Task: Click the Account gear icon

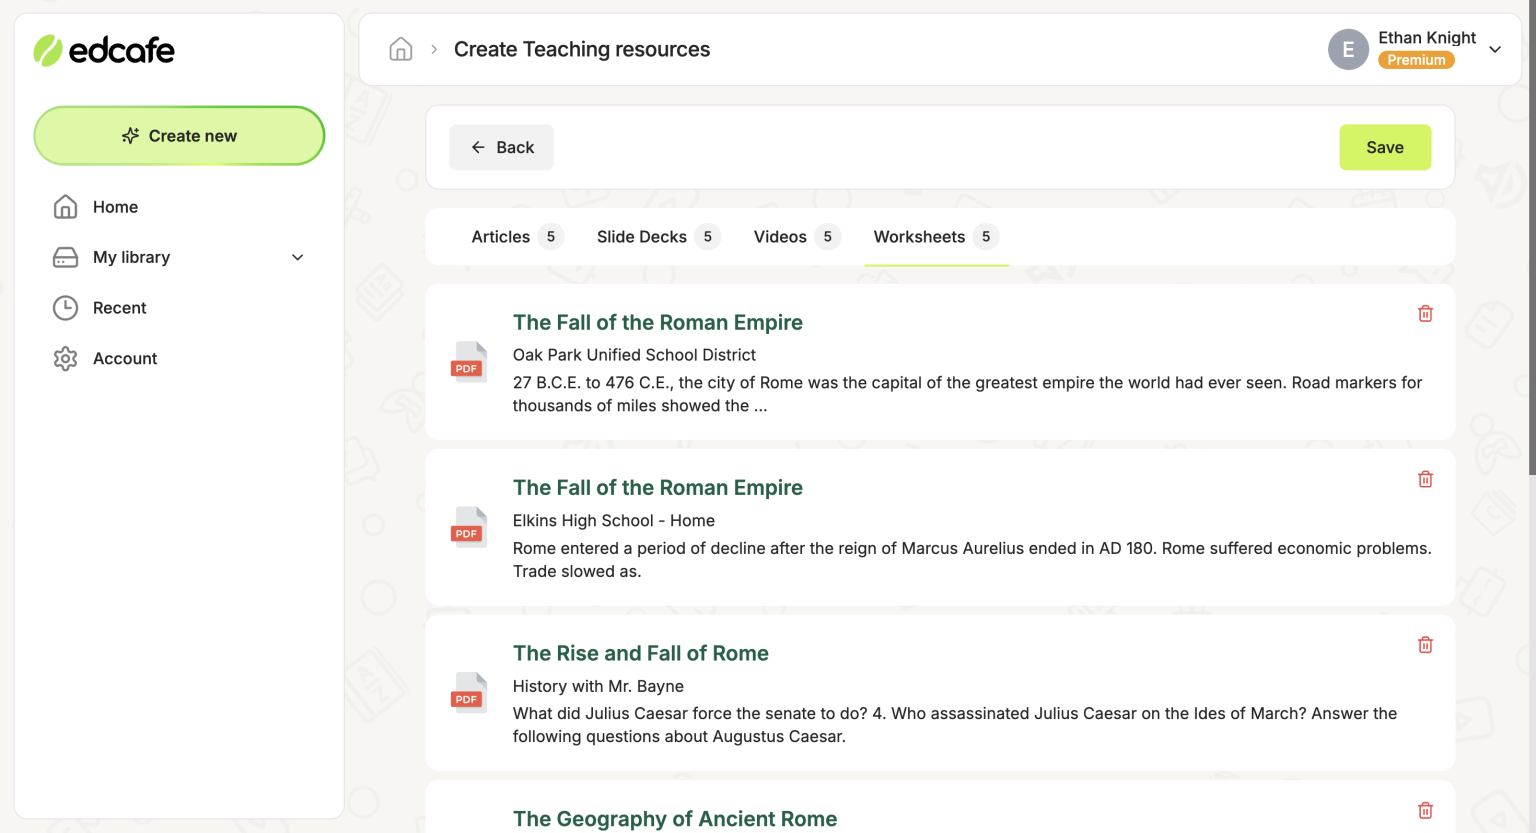Action: click(65, 358)
